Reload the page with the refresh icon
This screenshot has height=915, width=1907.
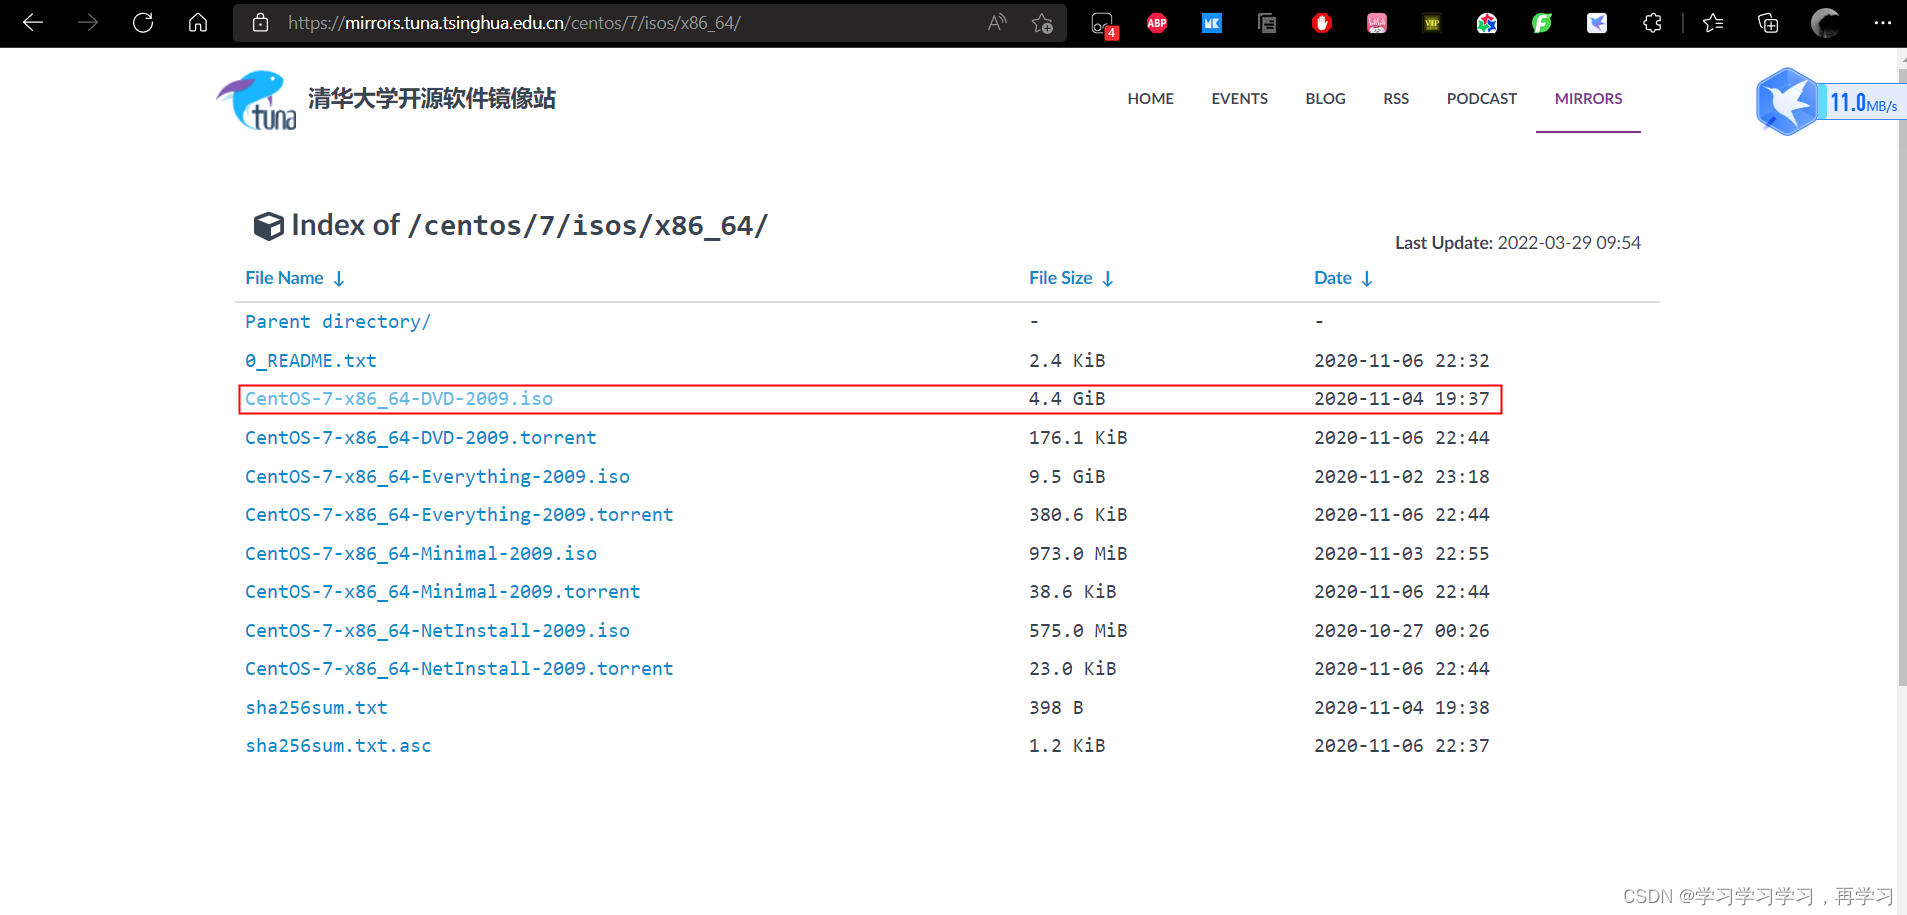143,23
